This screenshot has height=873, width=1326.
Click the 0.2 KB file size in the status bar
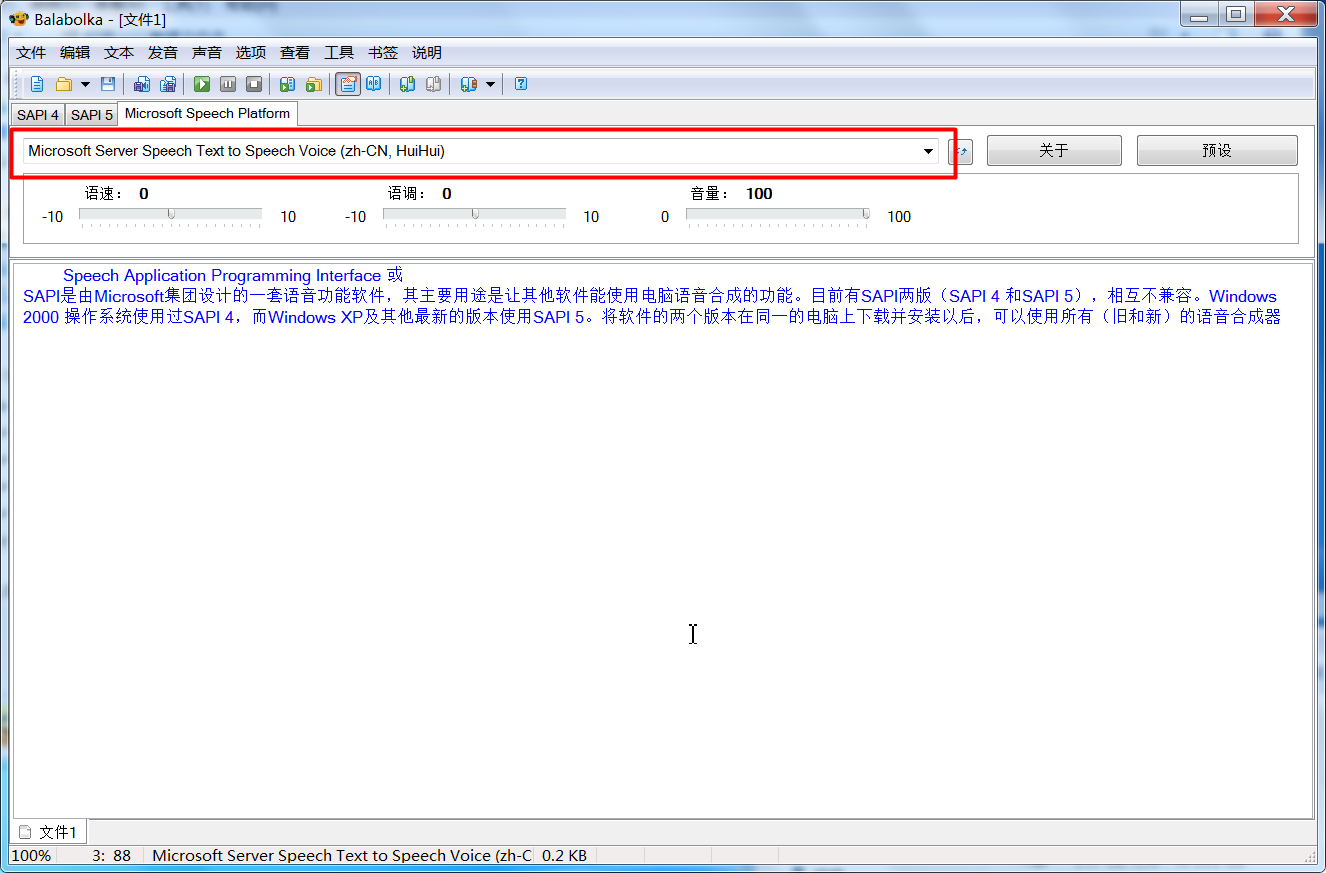[564, 856]
